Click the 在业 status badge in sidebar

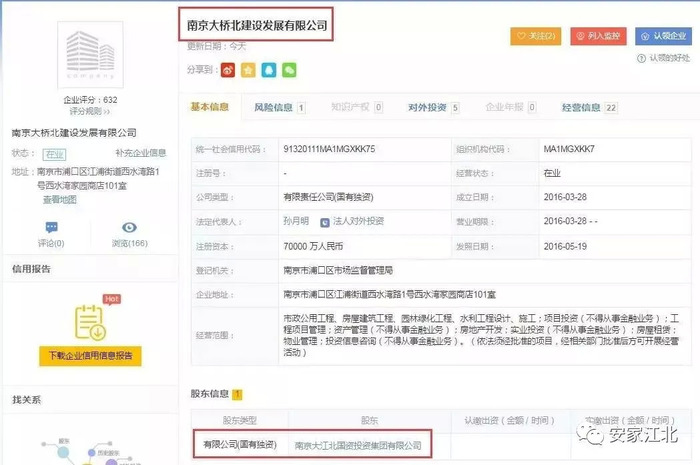(x=54, y=154)
